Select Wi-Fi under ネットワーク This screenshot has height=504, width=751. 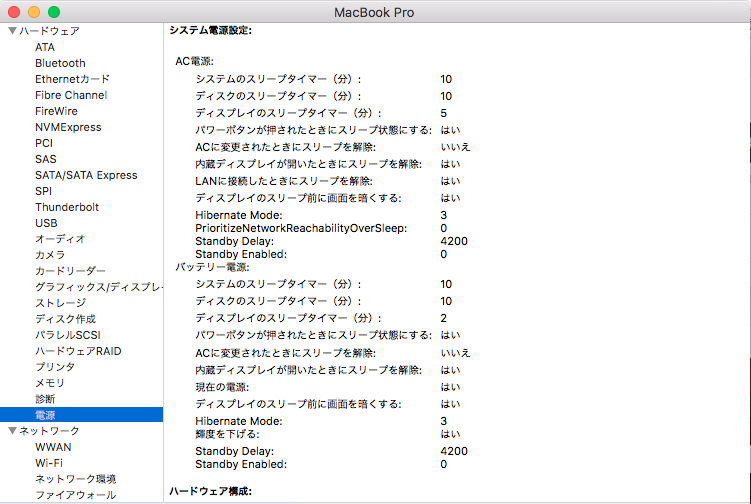point(49,463)
